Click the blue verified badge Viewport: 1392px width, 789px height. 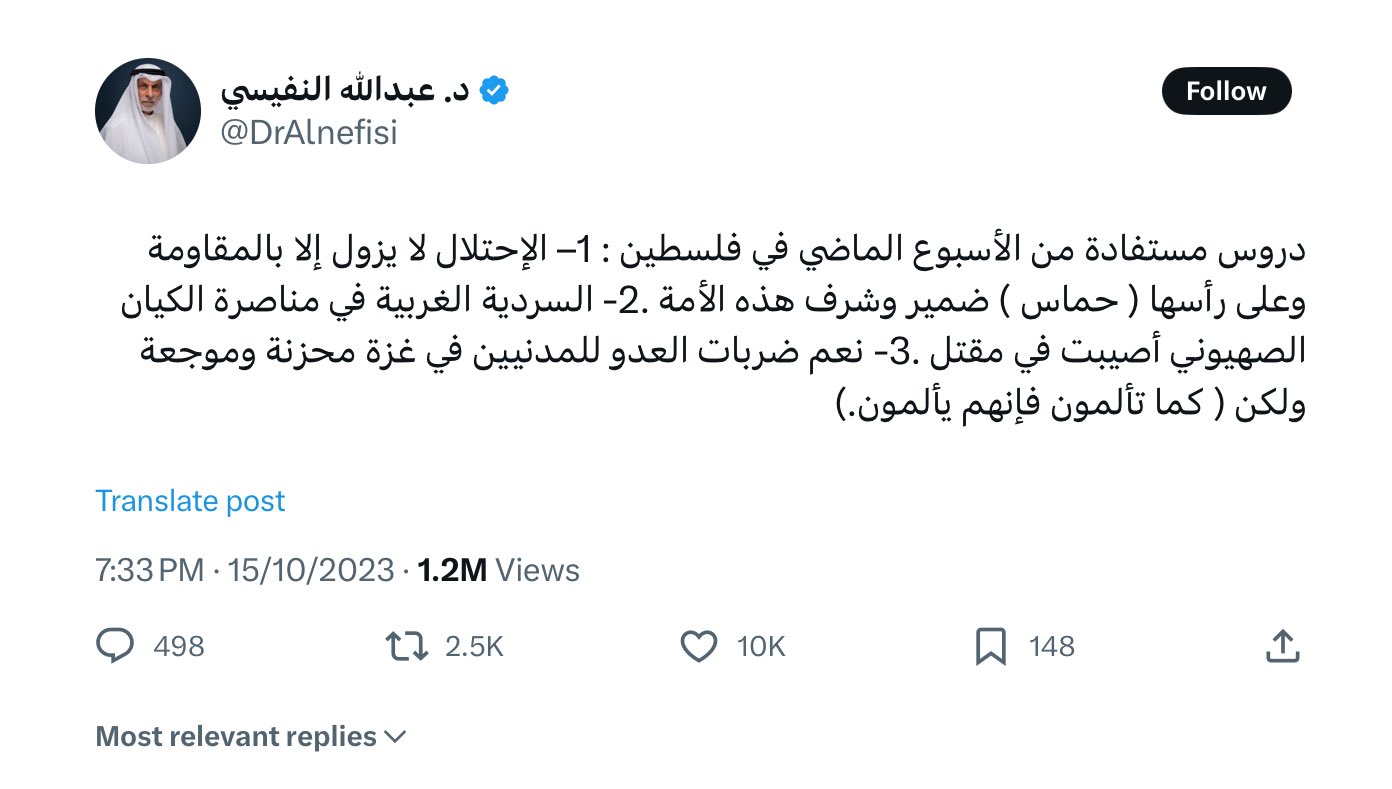494,91
